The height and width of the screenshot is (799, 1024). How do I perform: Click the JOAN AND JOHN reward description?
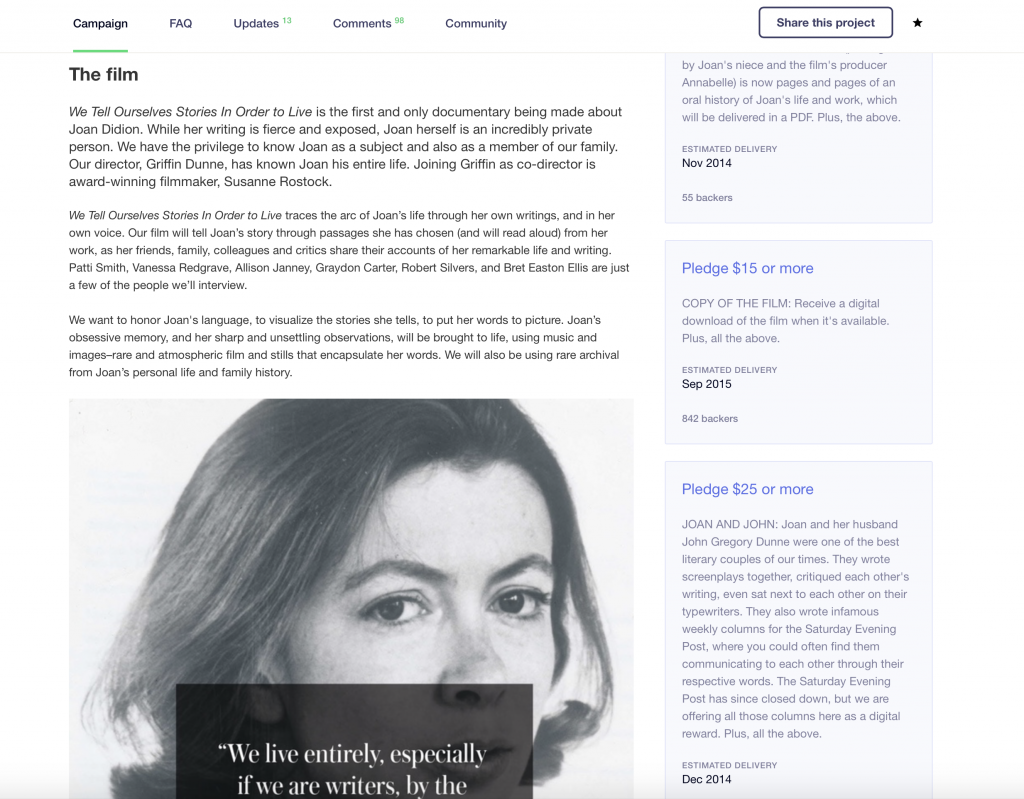795,629
